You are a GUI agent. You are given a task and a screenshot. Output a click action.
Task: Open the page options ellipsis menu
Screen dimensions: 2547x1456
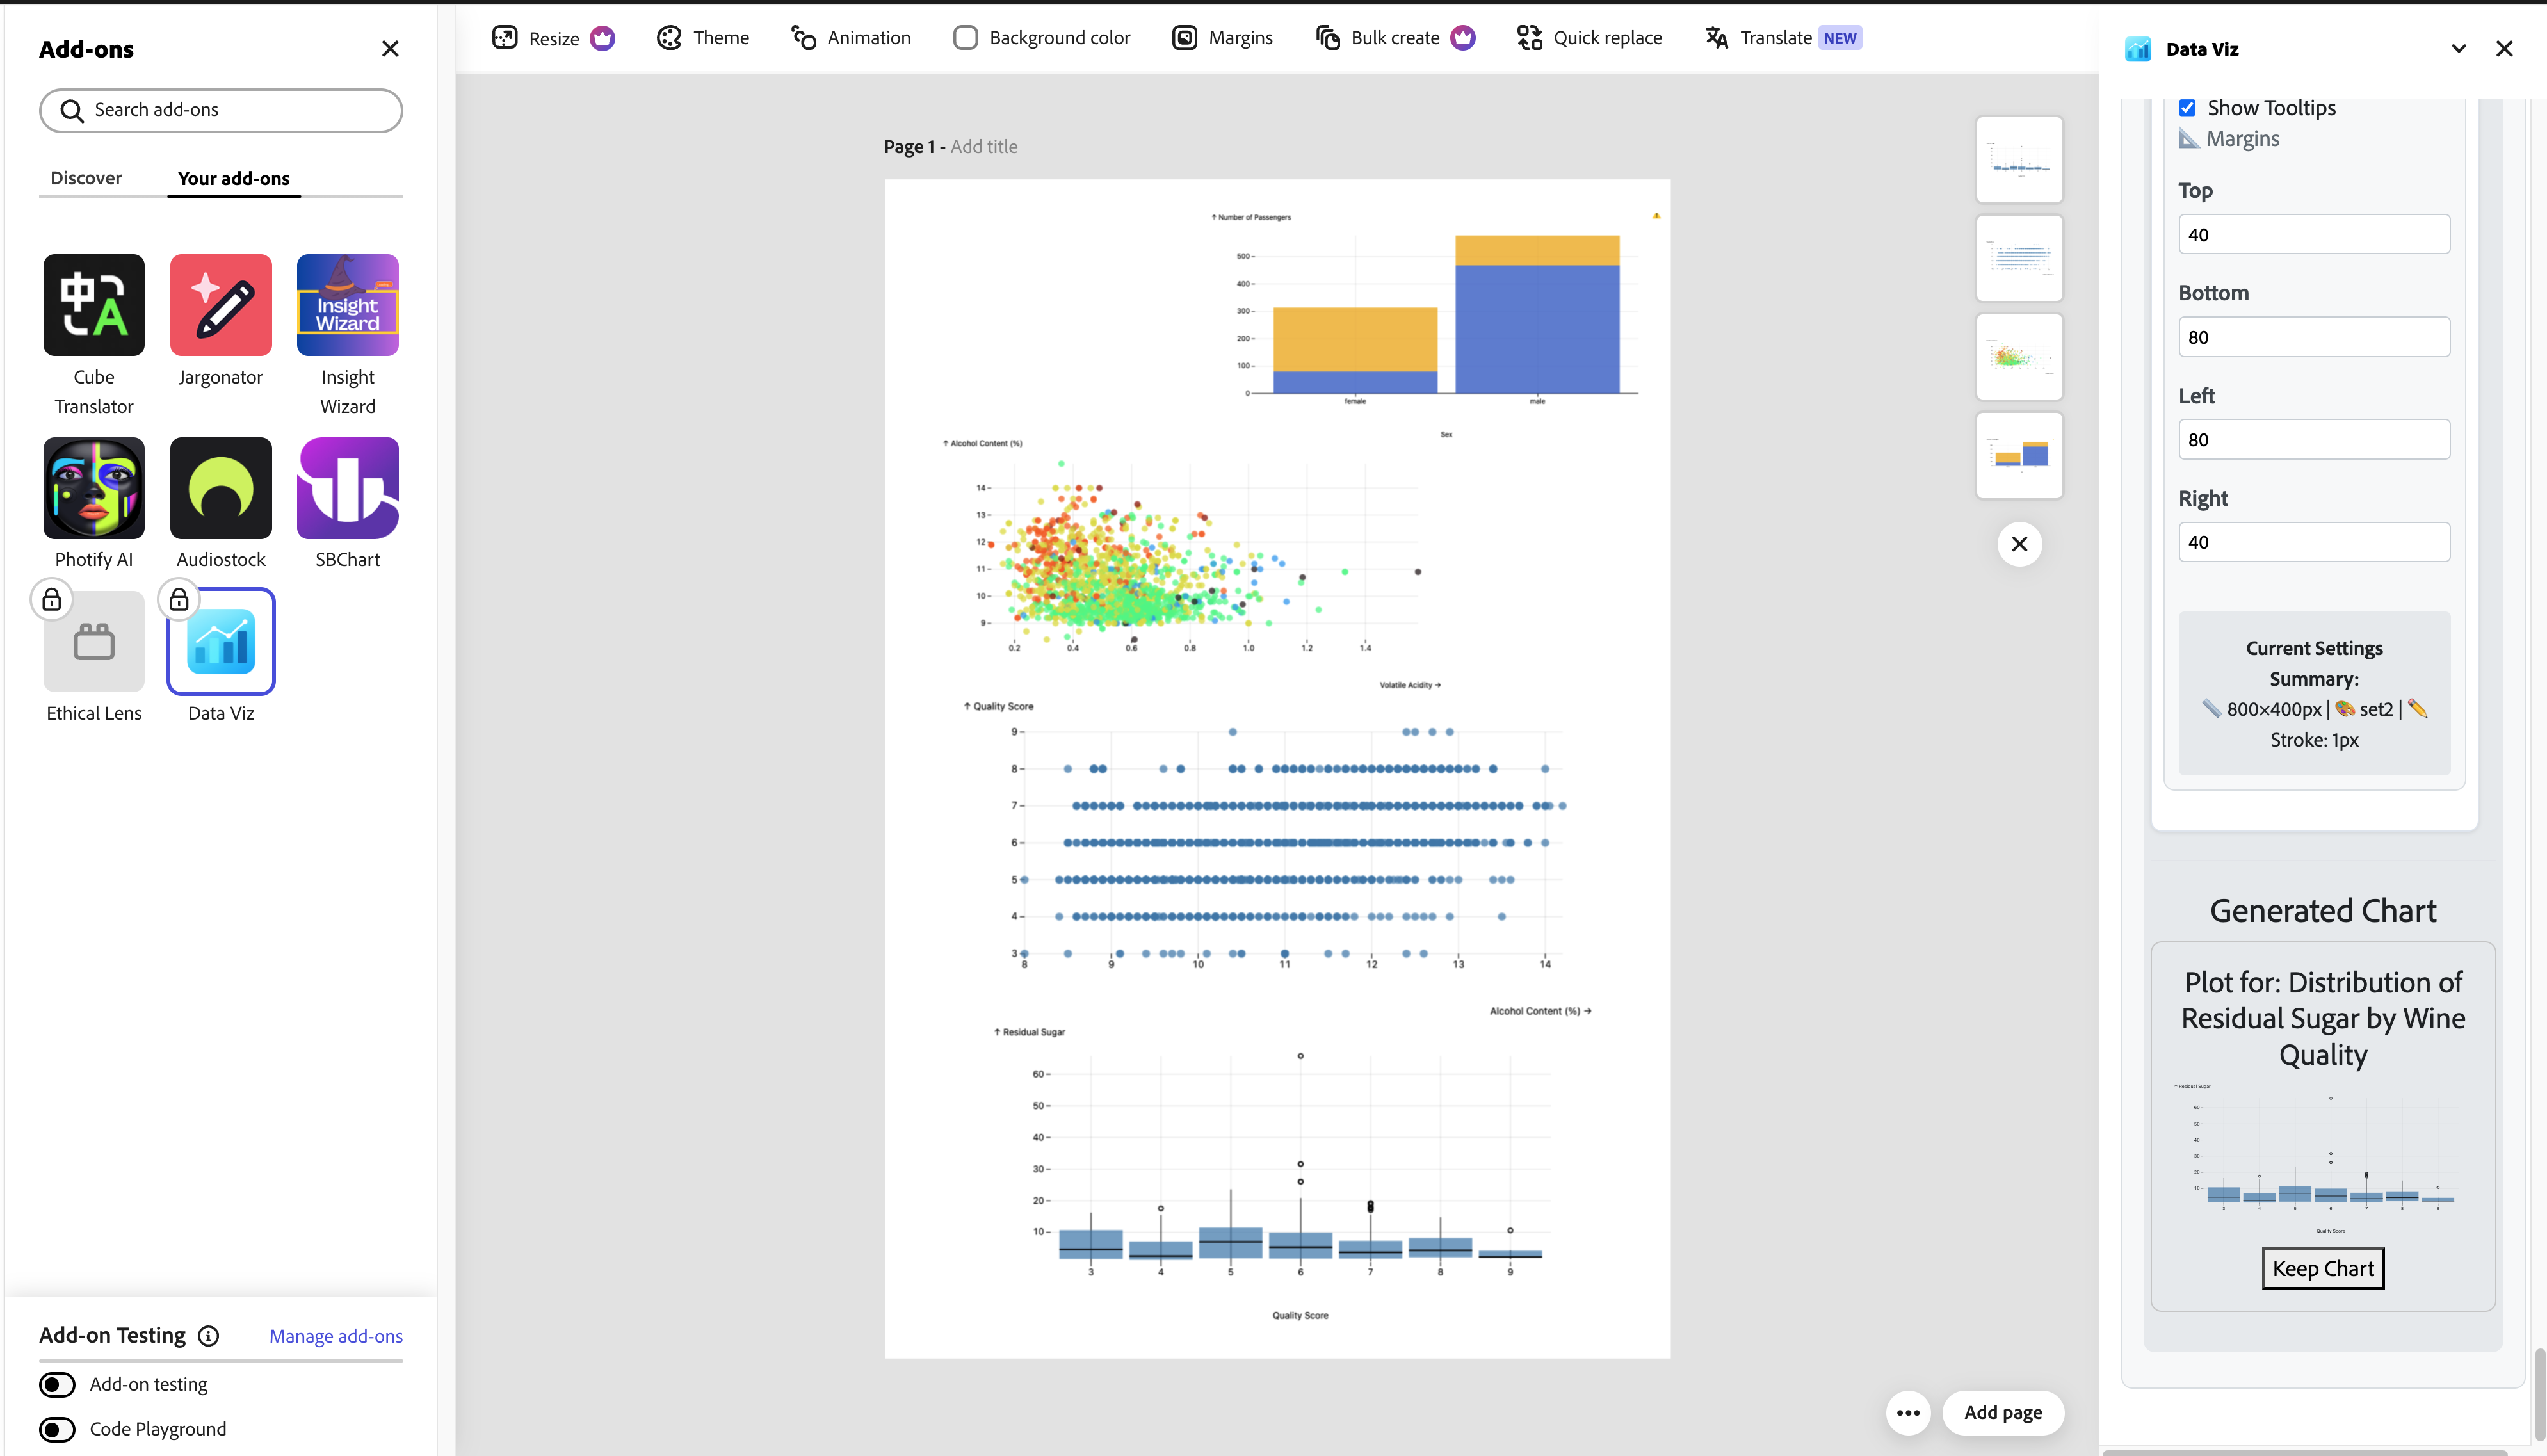[1907, 1412]
